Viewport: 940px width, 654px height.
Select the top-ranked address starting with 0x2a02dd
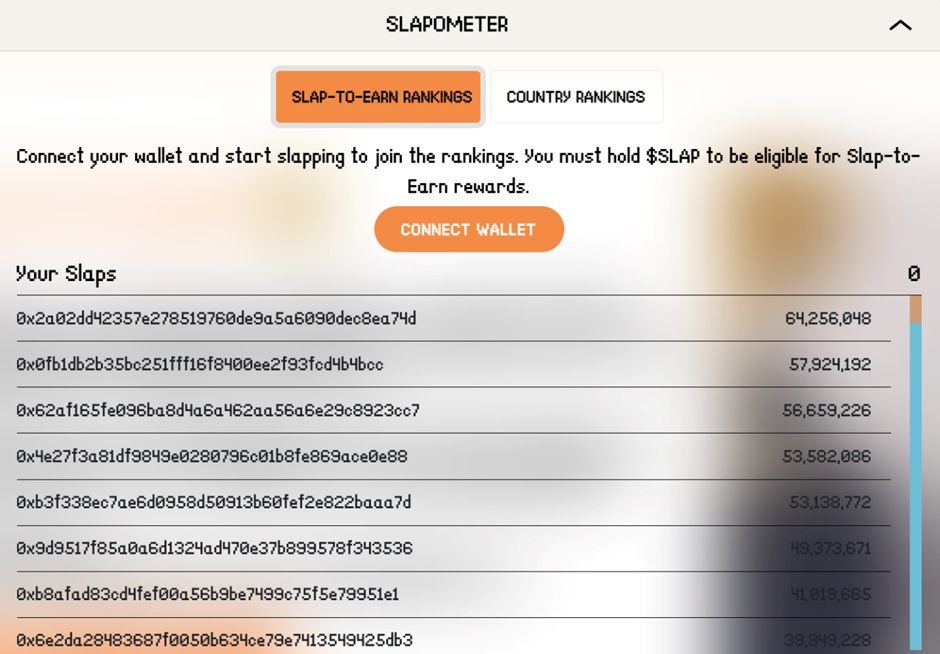[216, 319]
